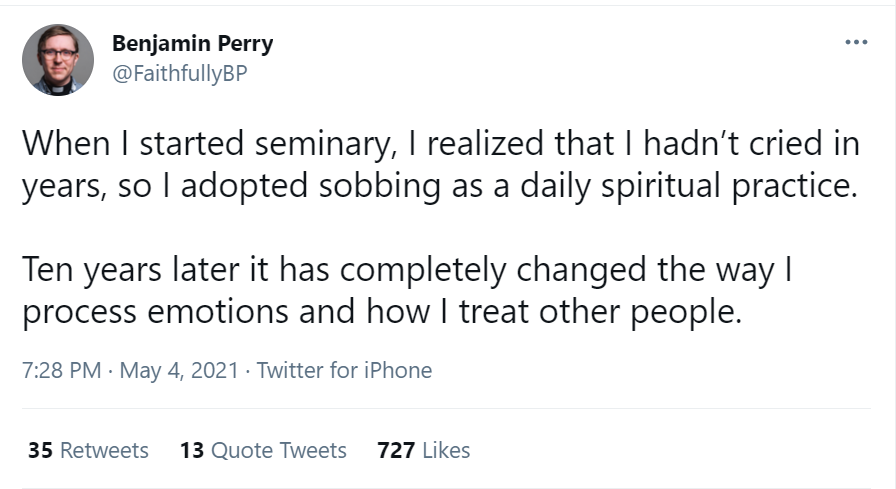Click the number 727 like count
The width and height of the screenshot is (896, 489).
point(396,450)
